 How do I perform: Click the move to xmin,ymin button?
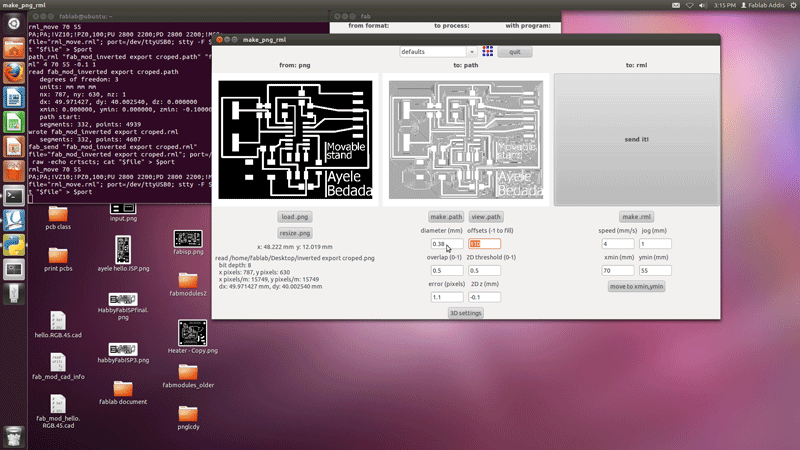637,286
